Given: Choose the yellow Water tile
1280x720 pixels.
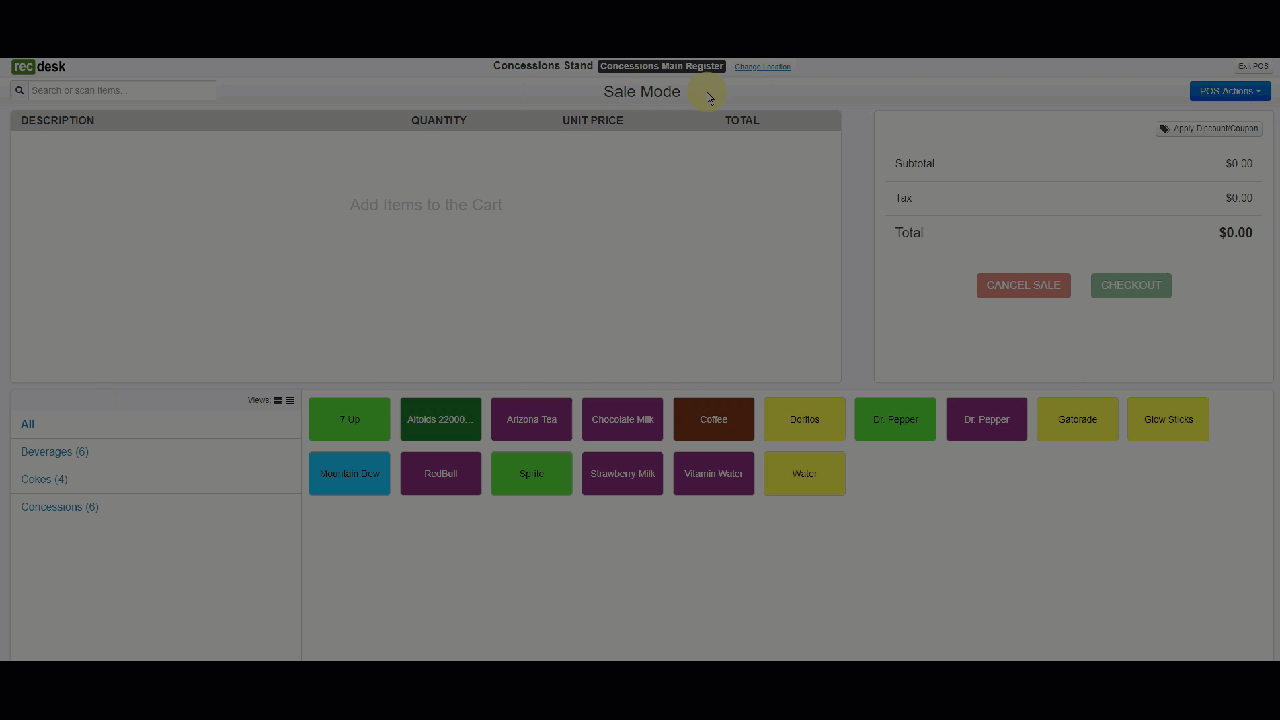Looking at the screenshot, I should coord(804,473).
